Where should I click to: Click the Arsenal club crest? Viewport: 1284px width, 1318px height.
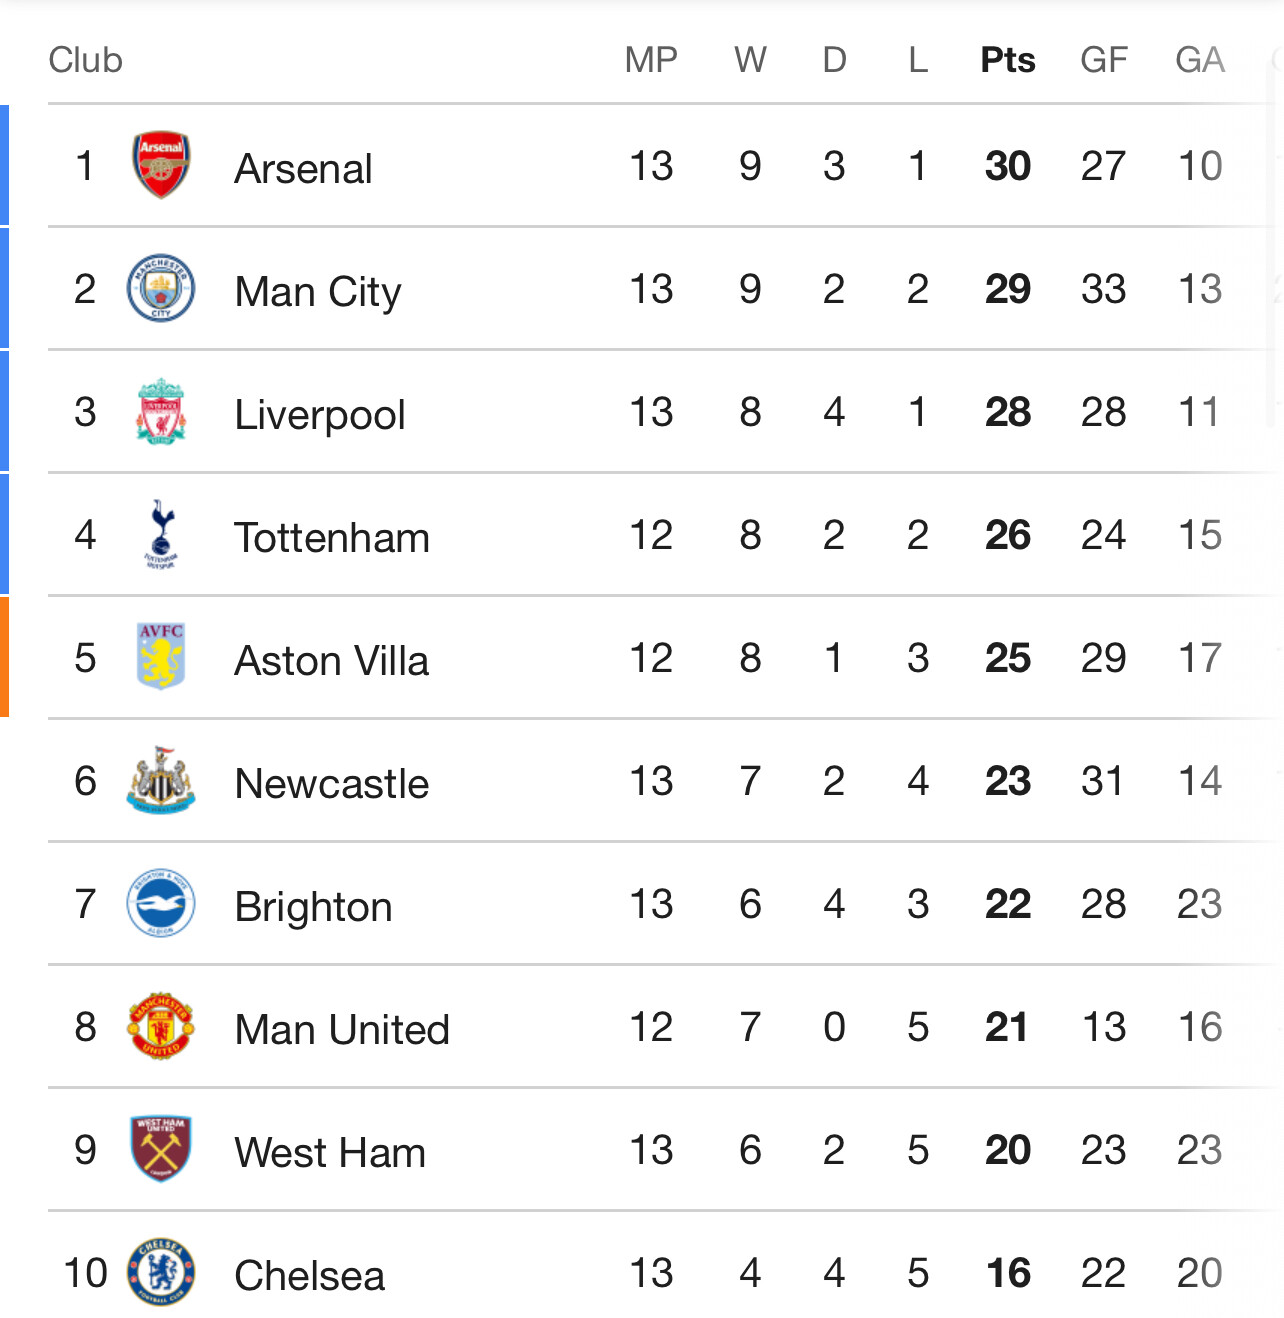coord(161,165)
